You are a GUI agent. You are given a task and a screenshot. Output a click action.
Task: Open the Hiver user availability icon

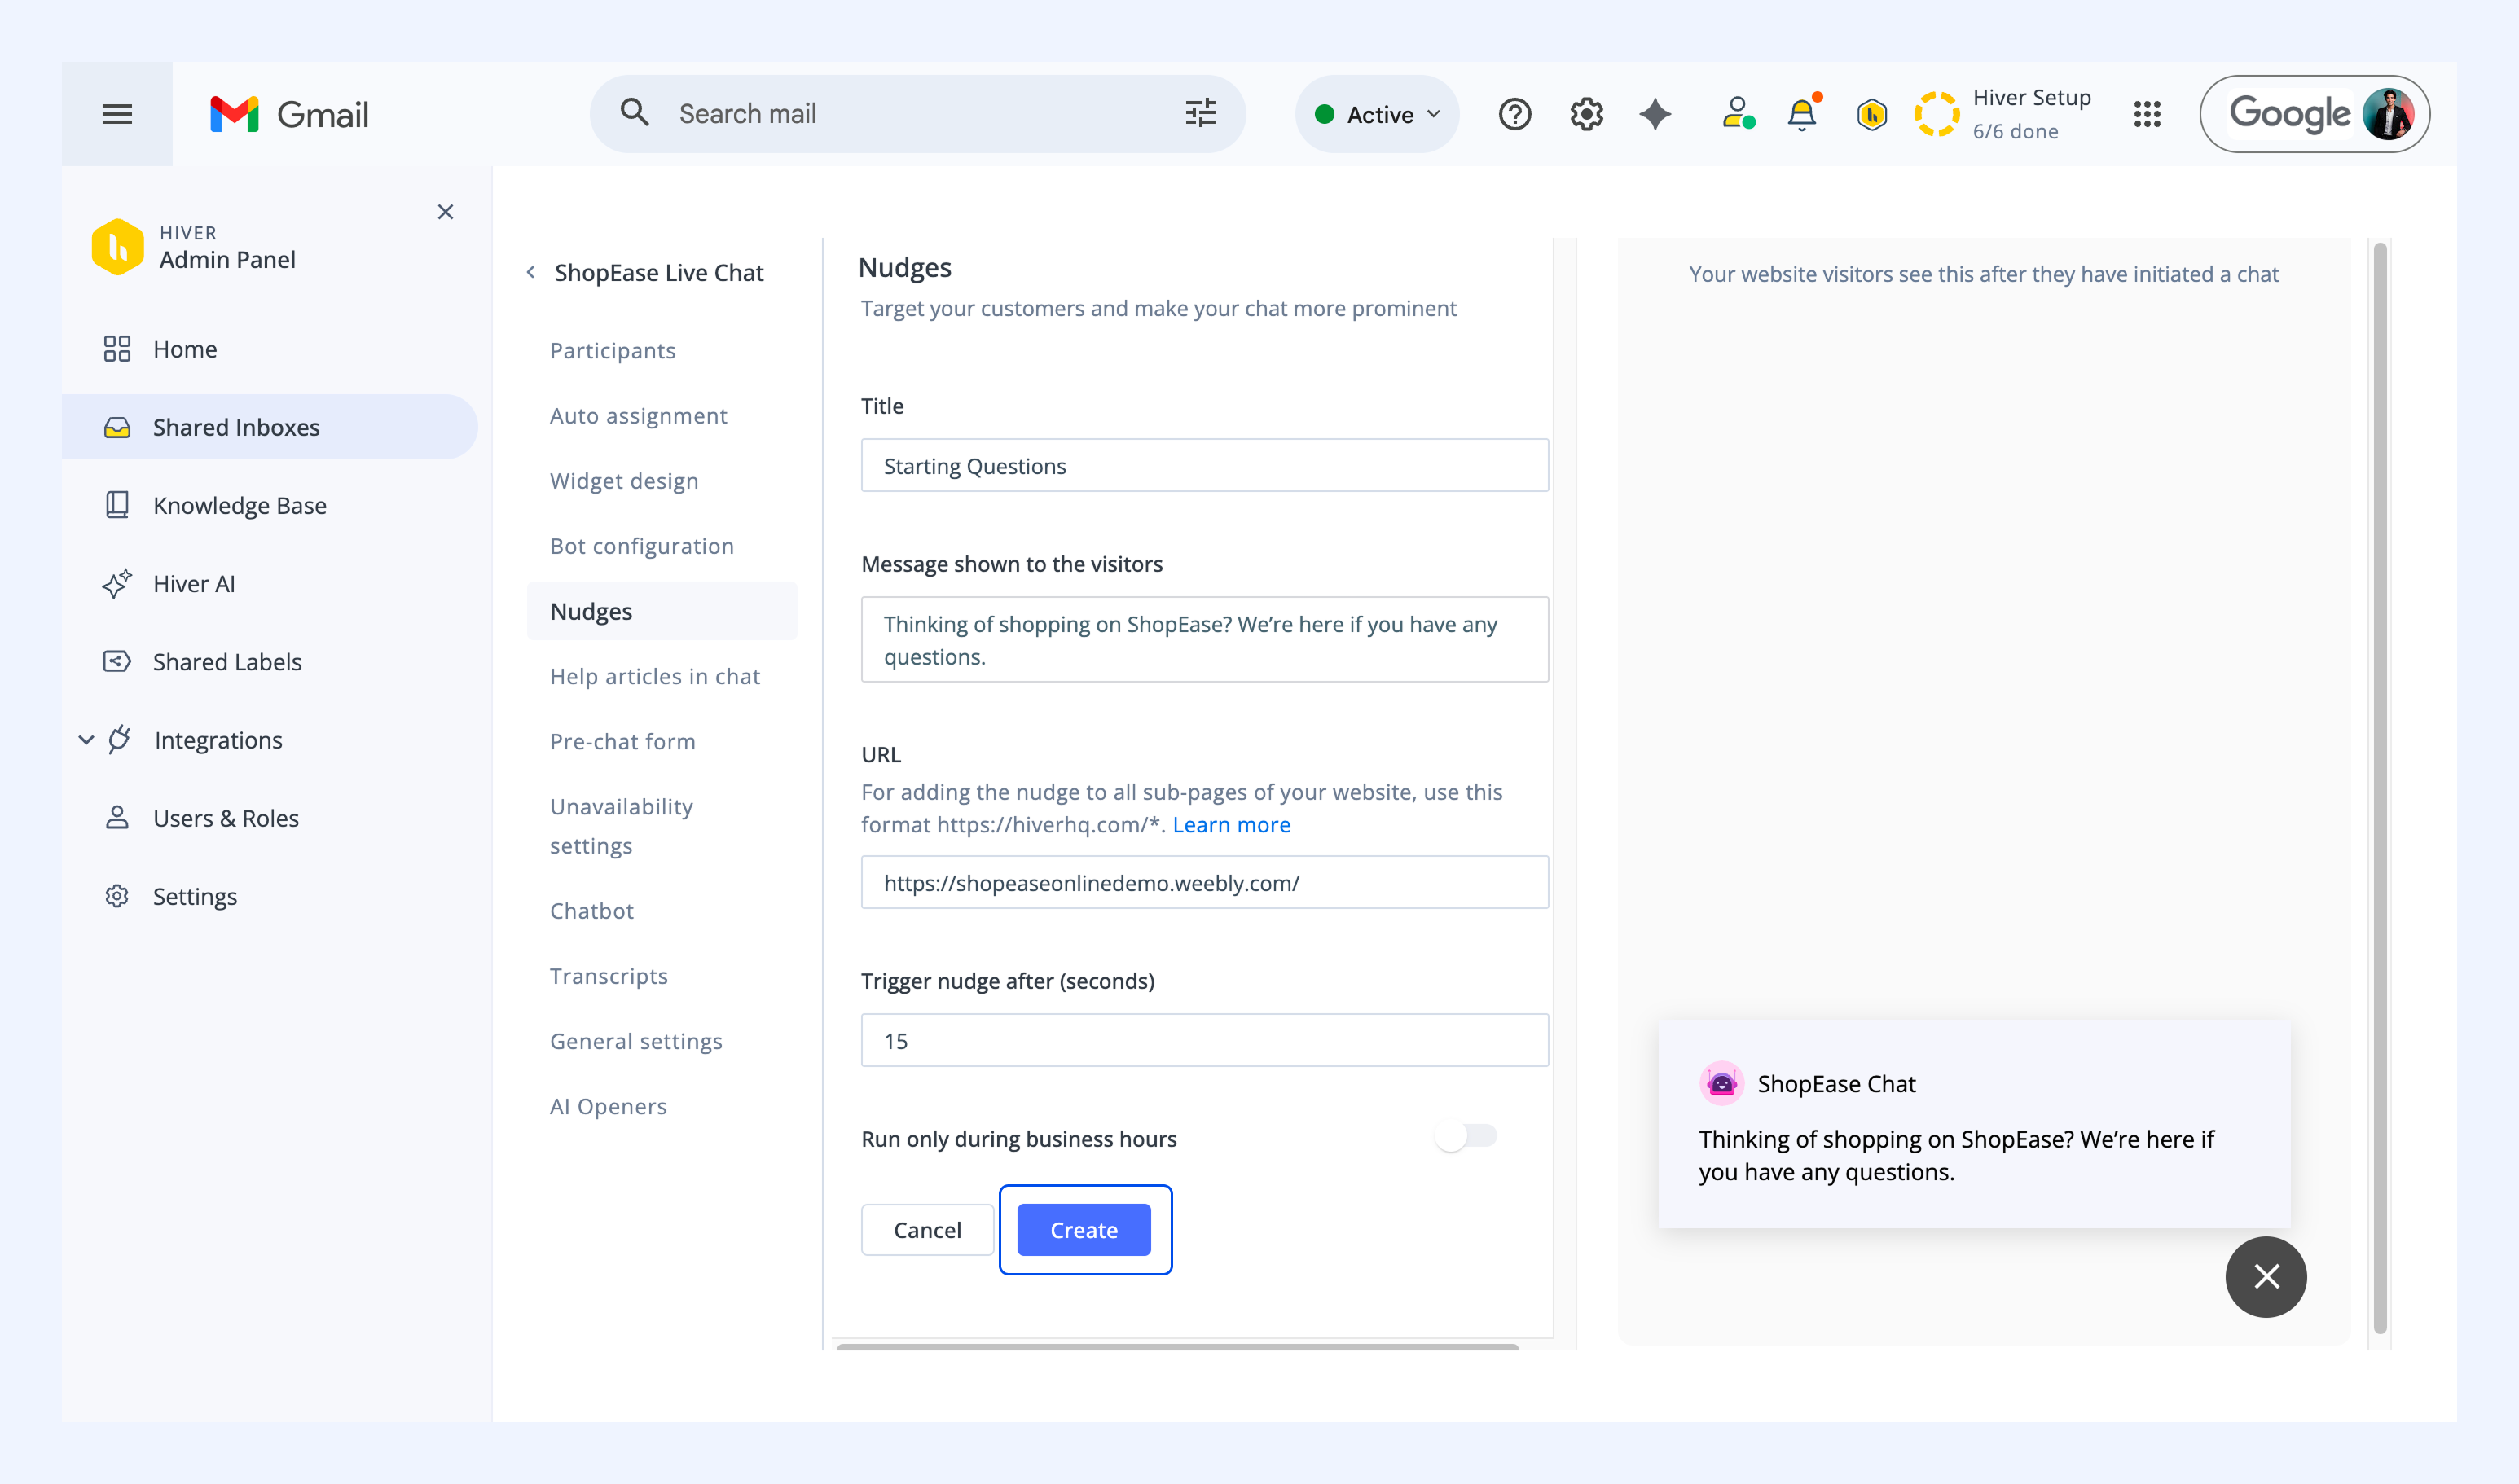click(1738, 113)
